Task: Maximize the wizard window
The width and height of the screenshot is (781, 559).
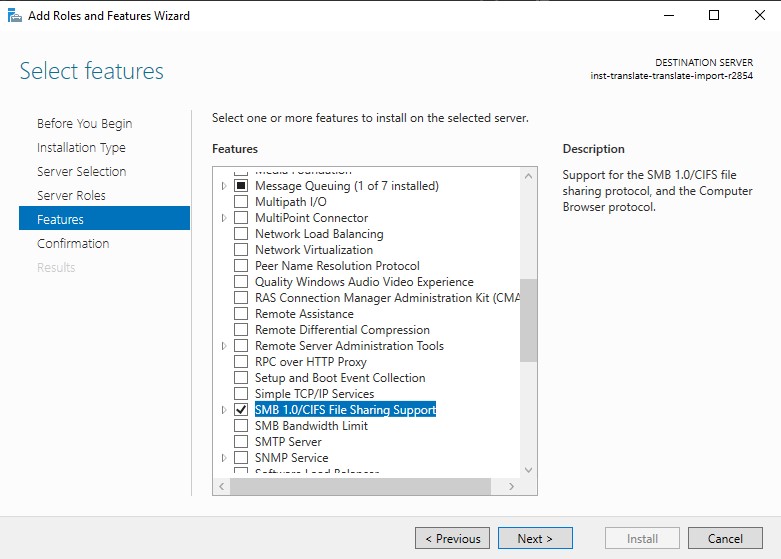Action: point(714,15)
